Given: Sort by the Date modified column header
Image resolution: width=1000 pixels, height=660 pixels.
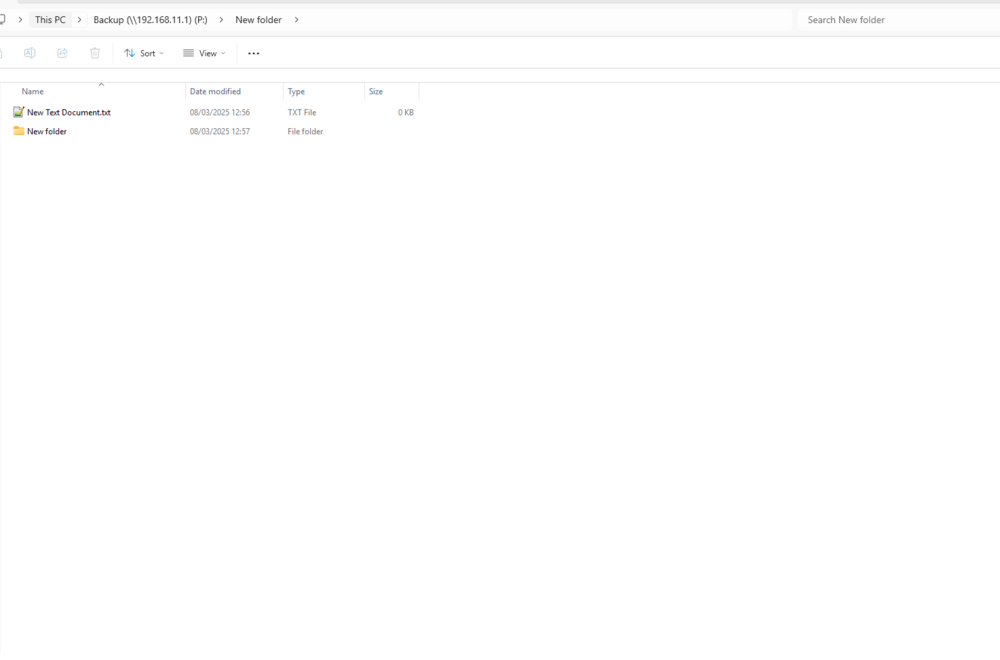Looking at the screenshot, I should pyautogui.click(x=215, y=92).
